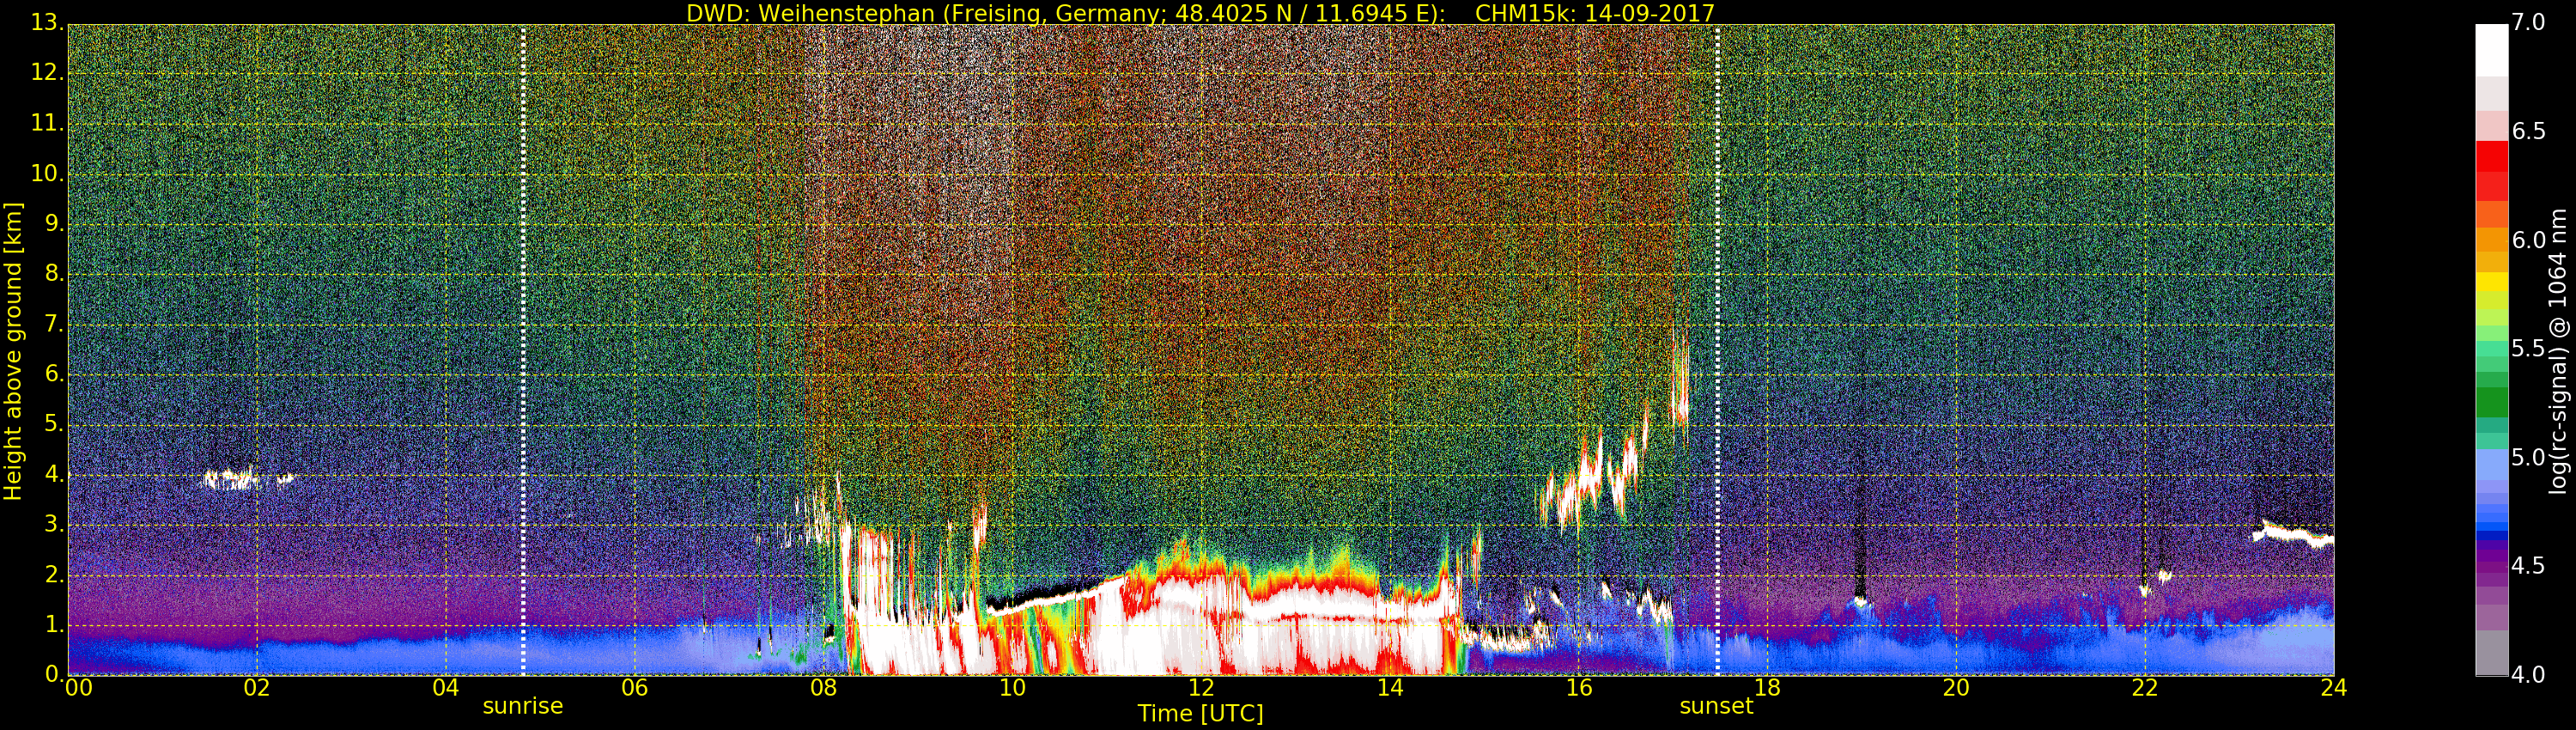Click time-axis tick label 04
Viewport: 2576px width, 730px height.
[x=446, y=688]
